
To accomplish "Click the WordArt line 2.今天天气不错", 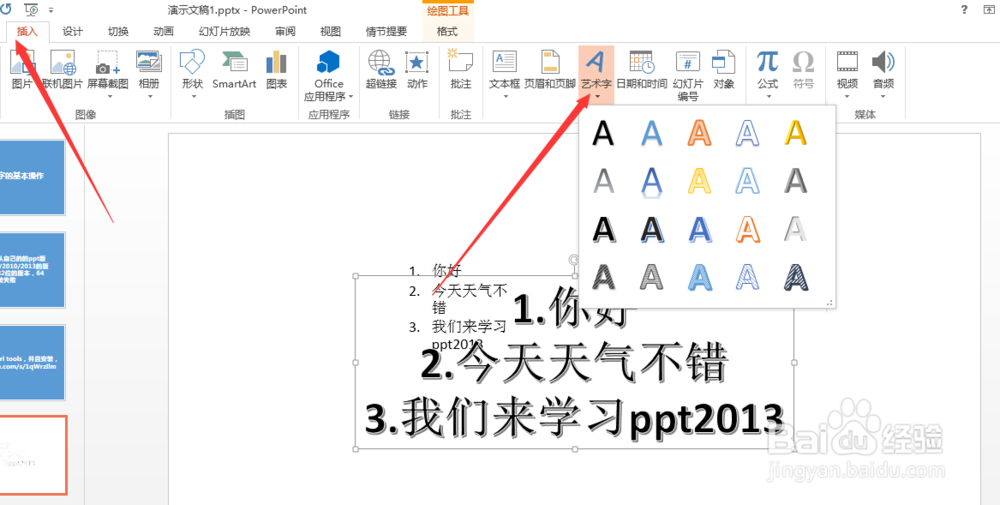I will [x=574, y=363].
